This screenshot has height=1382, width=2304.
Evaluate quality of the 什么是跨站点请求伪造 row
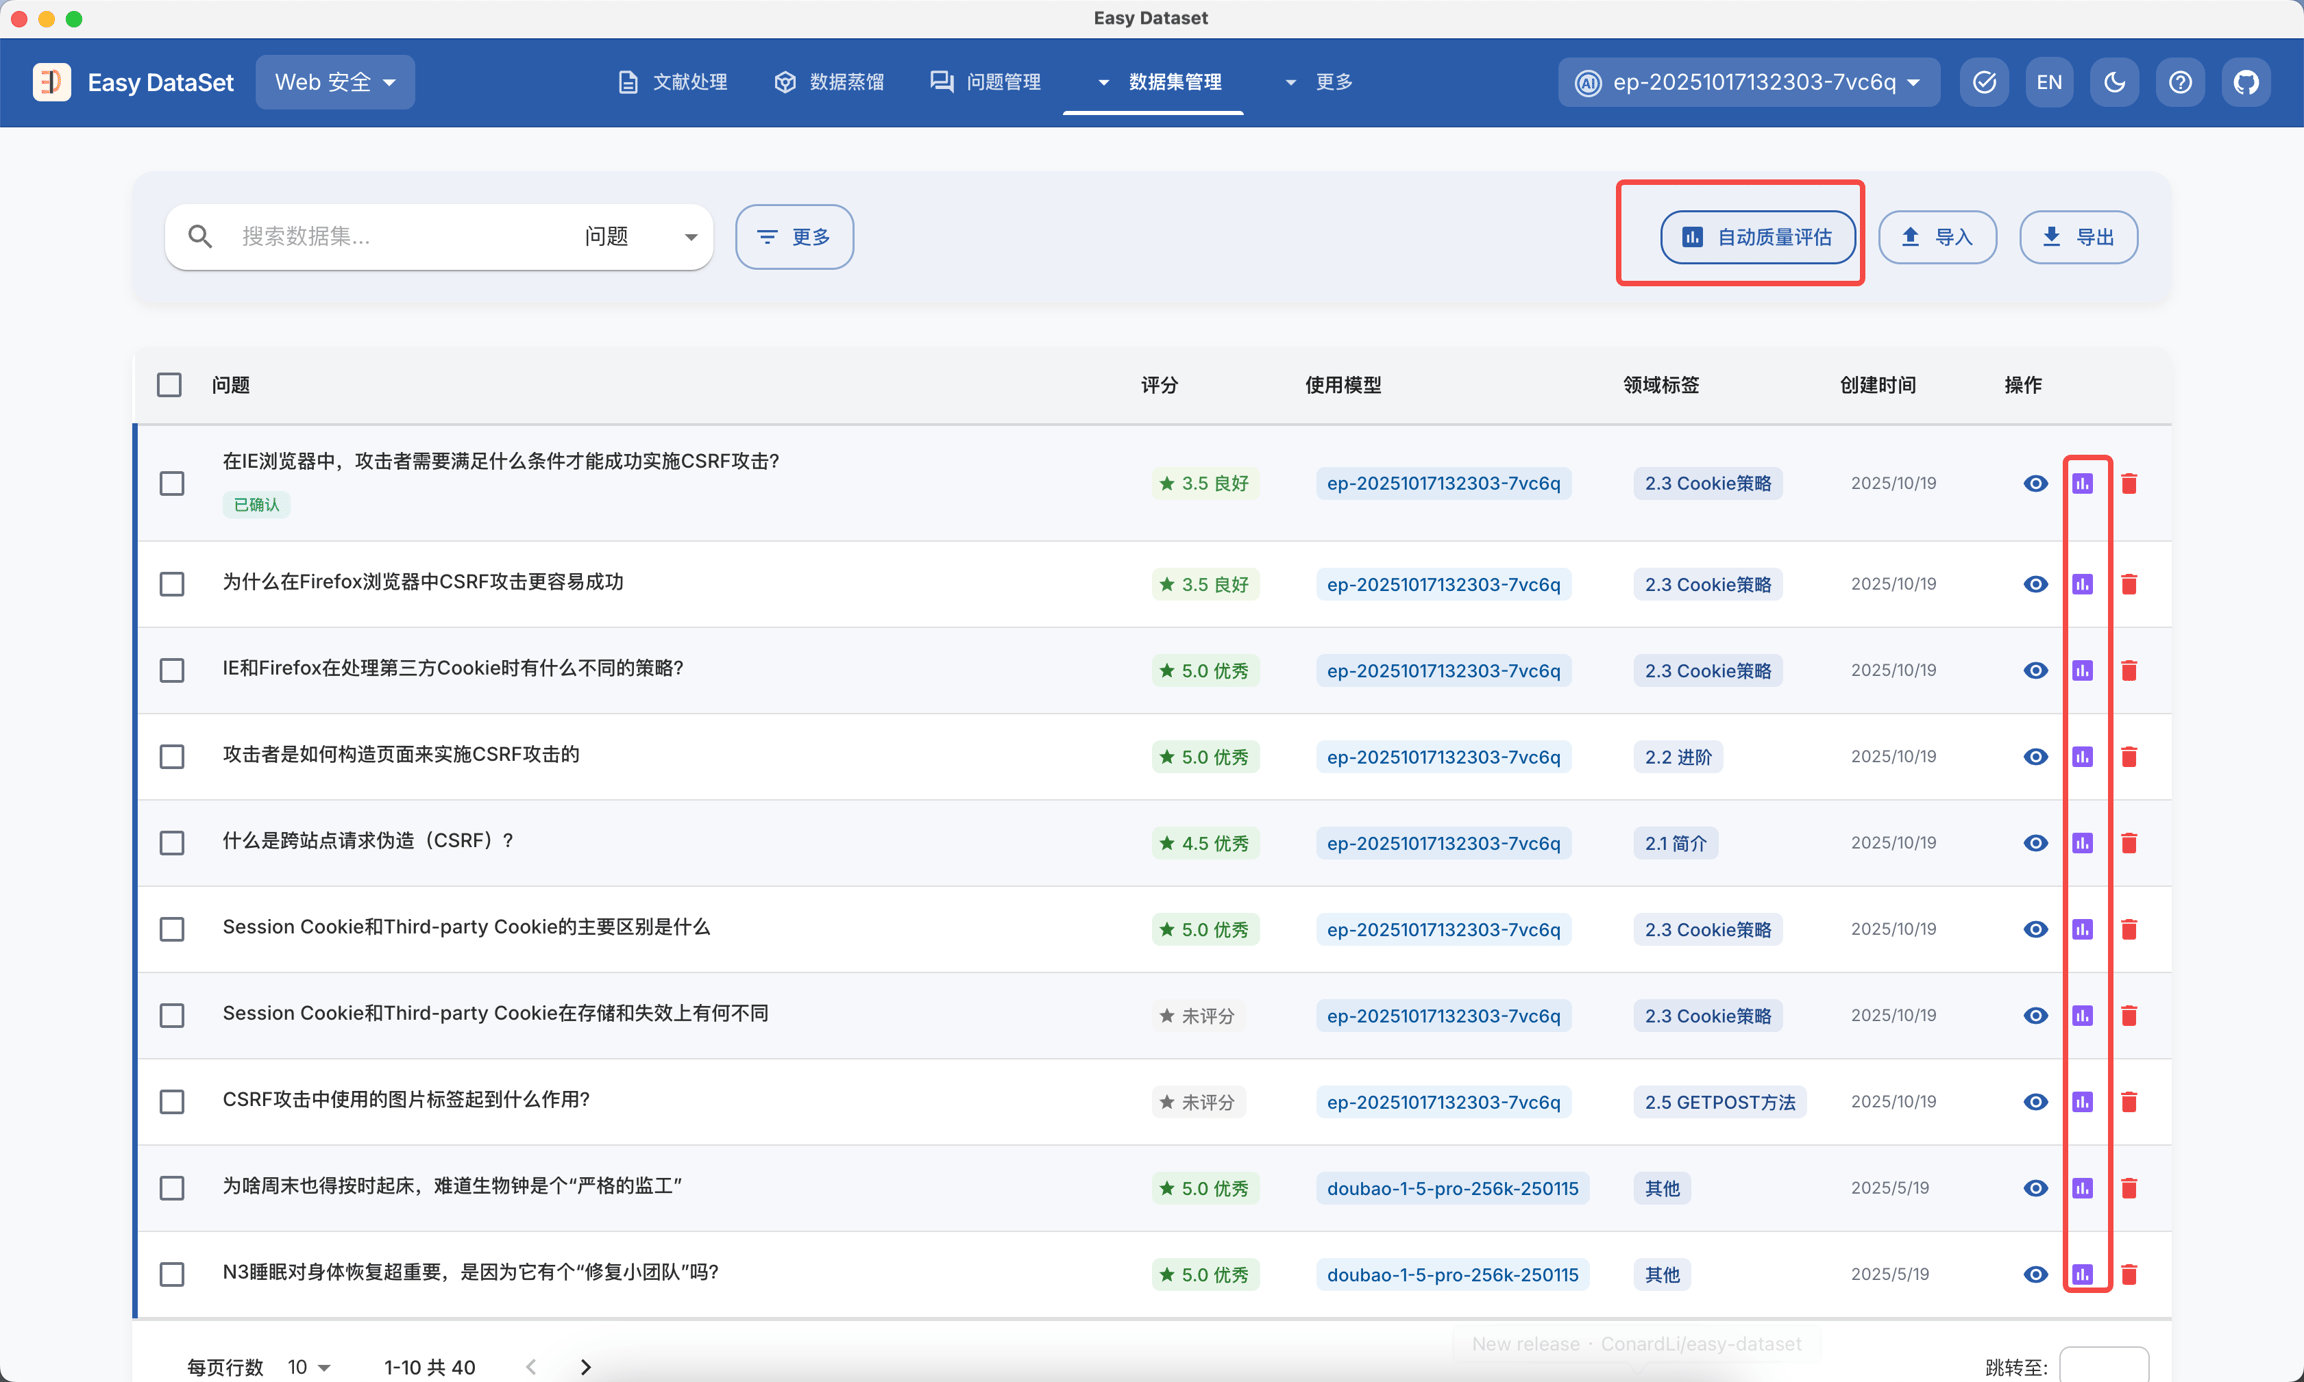tap(2082, 843)
